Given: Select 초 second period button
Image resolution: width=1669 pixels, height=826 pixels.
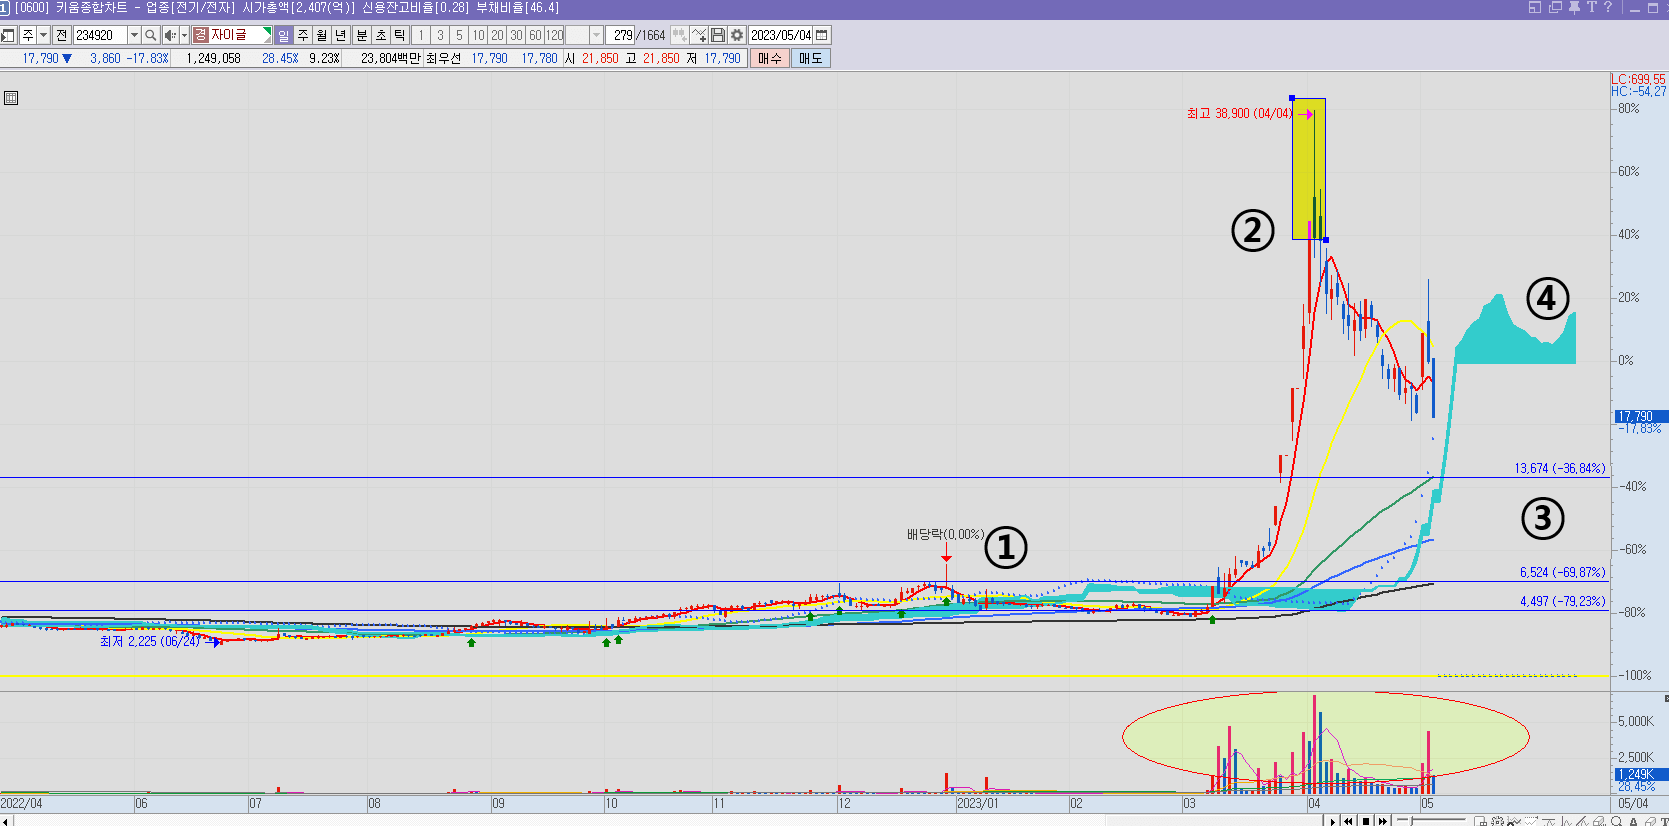Looking at the screenshot, I should pos(381,35).
